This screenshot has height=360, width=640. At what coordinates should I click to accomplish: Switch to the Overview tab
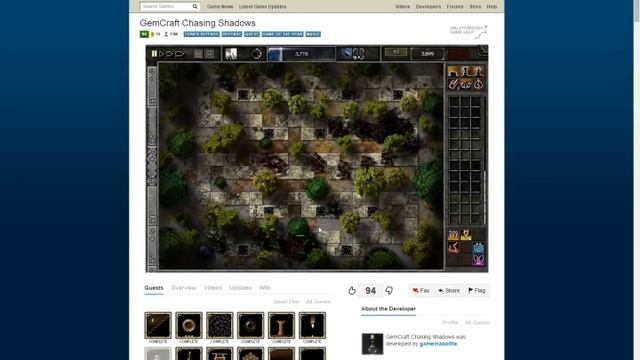tap(183, 288)
